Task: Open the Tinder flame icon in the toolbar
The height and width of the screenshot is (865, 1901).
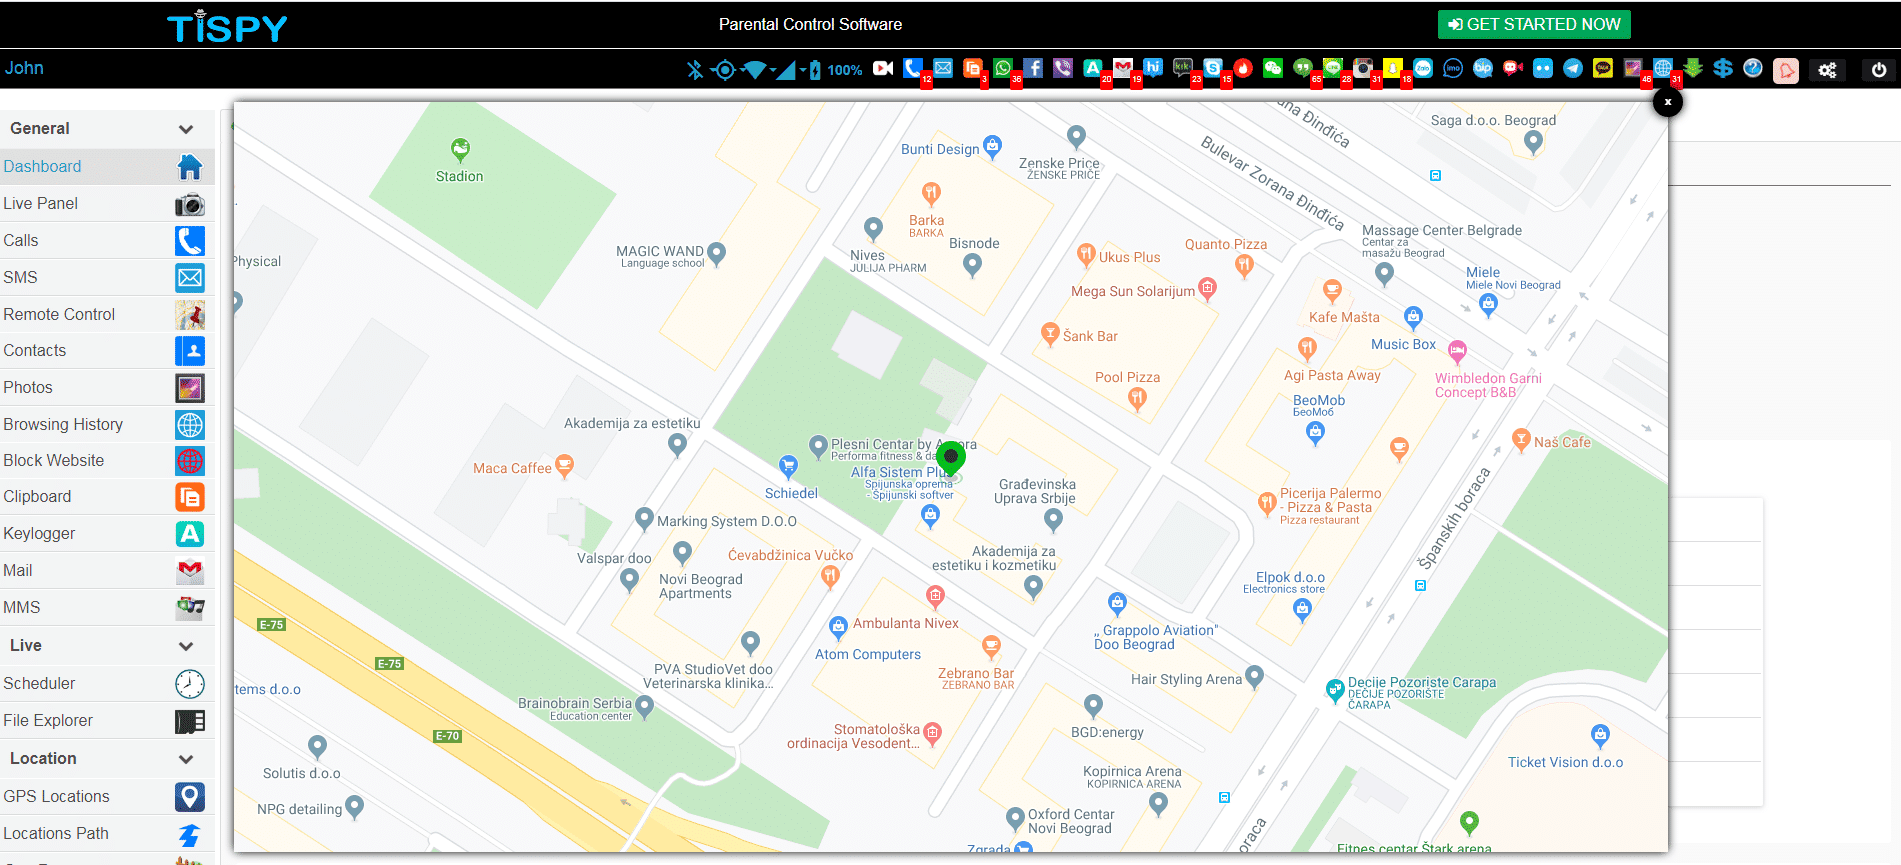Action: pyautogui.click(x=1243, y=68)
